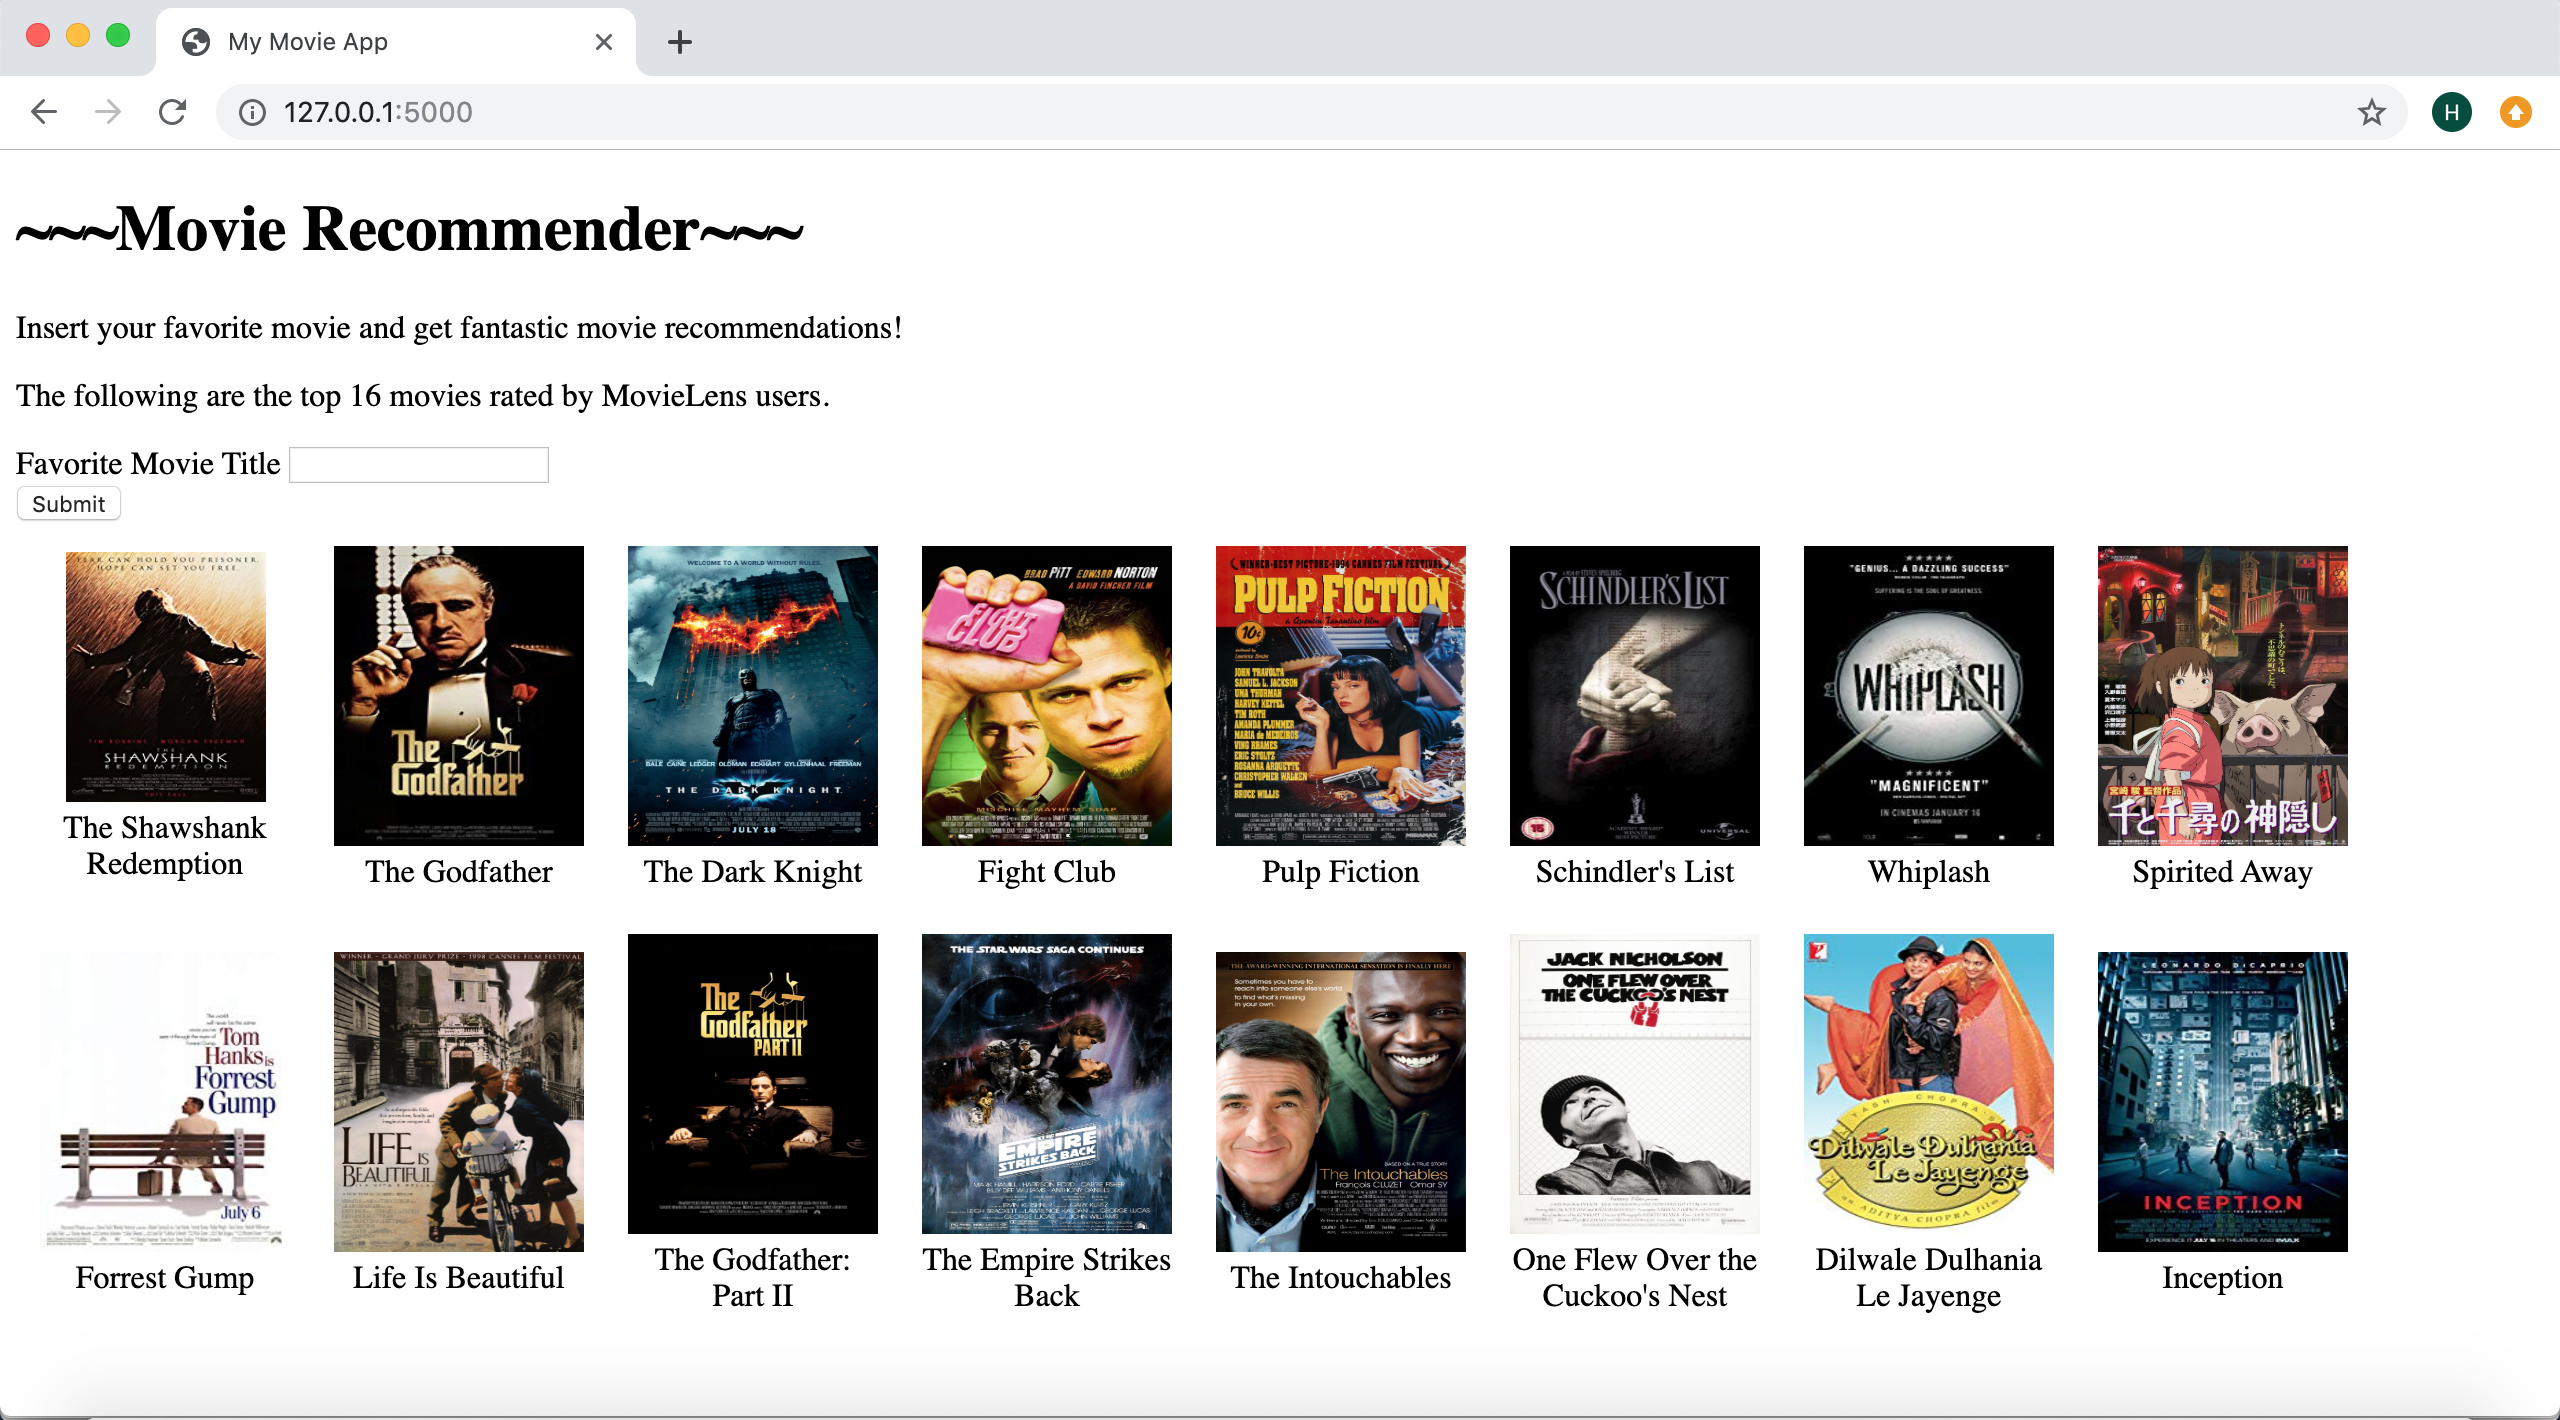The height and width of the screenshot is (1420, 2560).
Task: Click the 127.0.0.1:5000 address bar
Action: point(1200,112)
